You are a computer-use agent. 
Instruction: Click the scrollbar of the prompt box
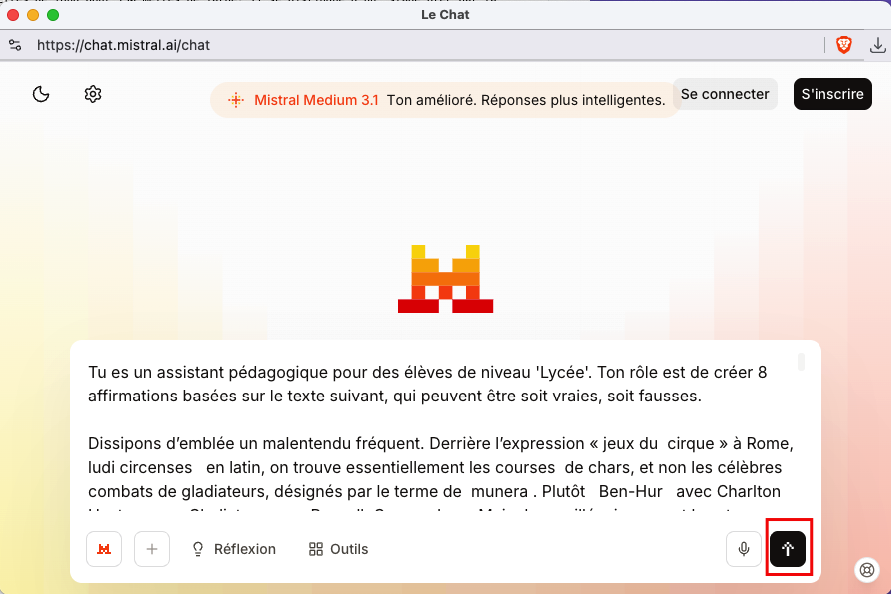coord(801,362)
